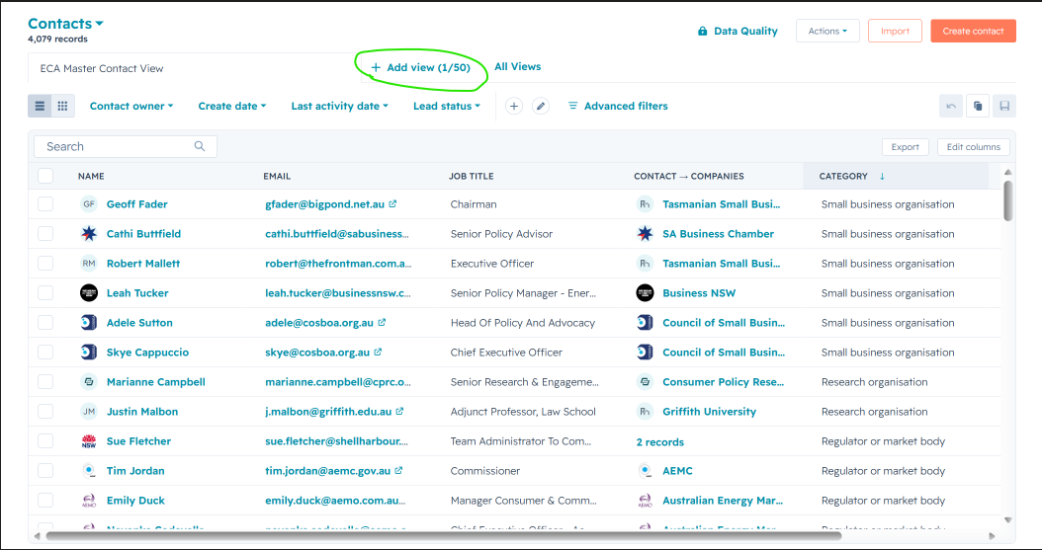
Task: Click the Create contact button
Action: click(x=973, y=31)
